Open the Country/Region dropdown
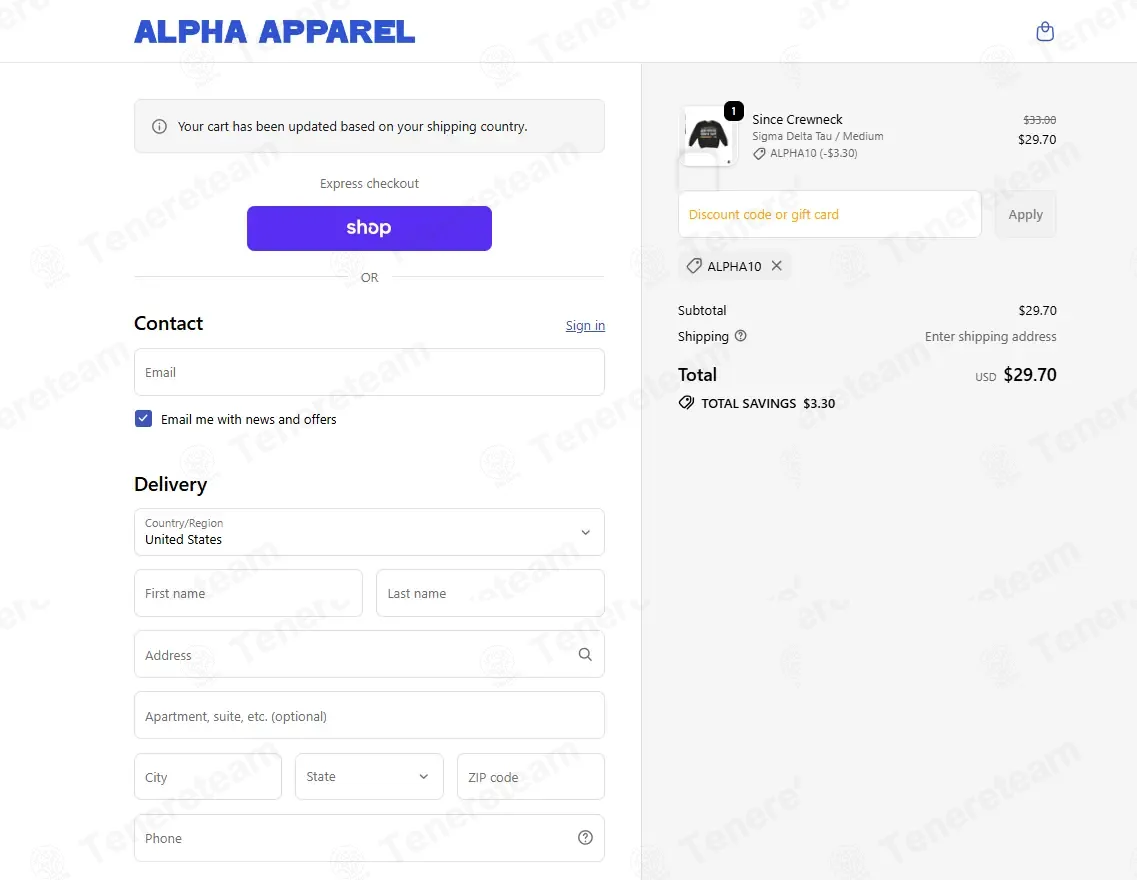This screenshot has height=880, width=1137. (369, 532)
